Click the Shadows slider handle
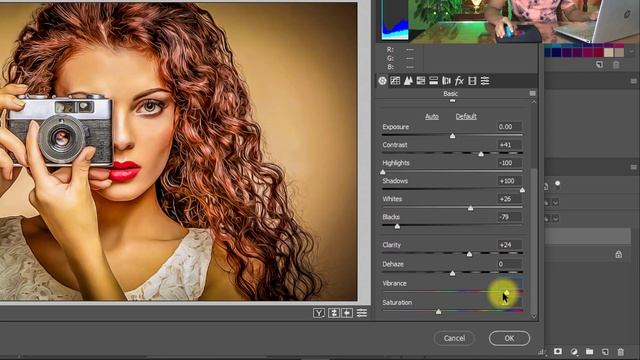The image size is (640, 360). pos(522,190)
